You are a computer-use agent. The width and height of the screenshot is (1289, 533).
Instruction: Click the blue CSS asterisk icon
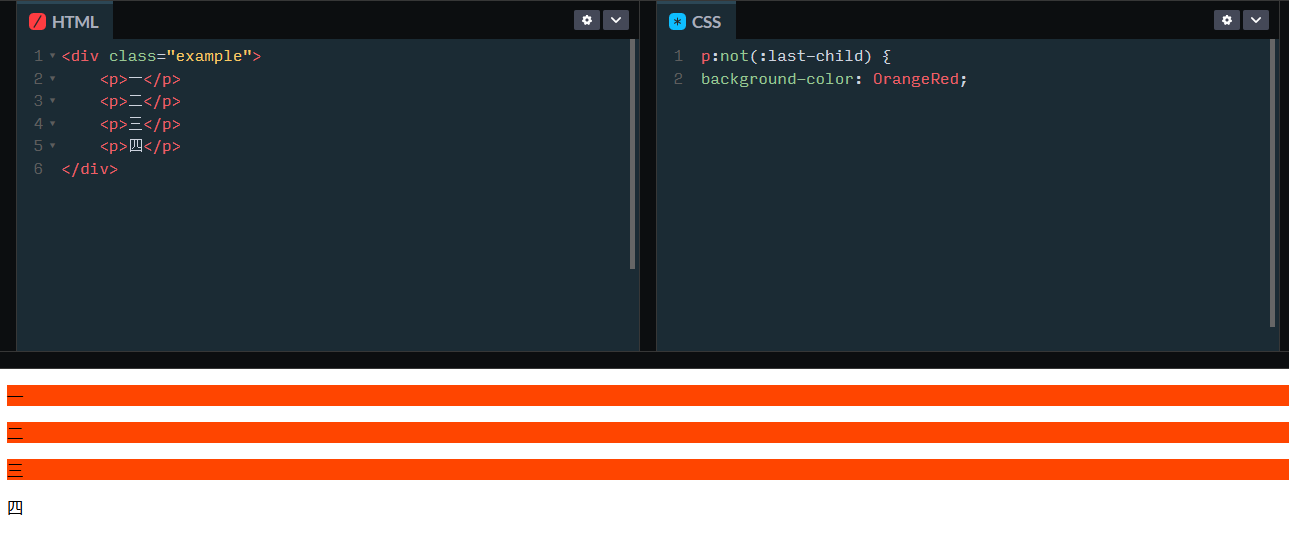click(678, 22)
